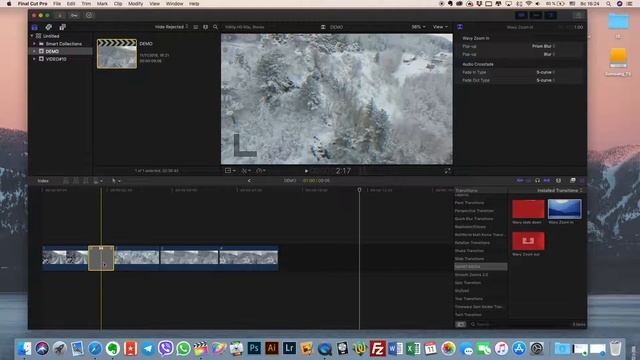This screenshot has width=640, height=360.
Task: Show or hide the Browser panel
Action: (521, 15)
